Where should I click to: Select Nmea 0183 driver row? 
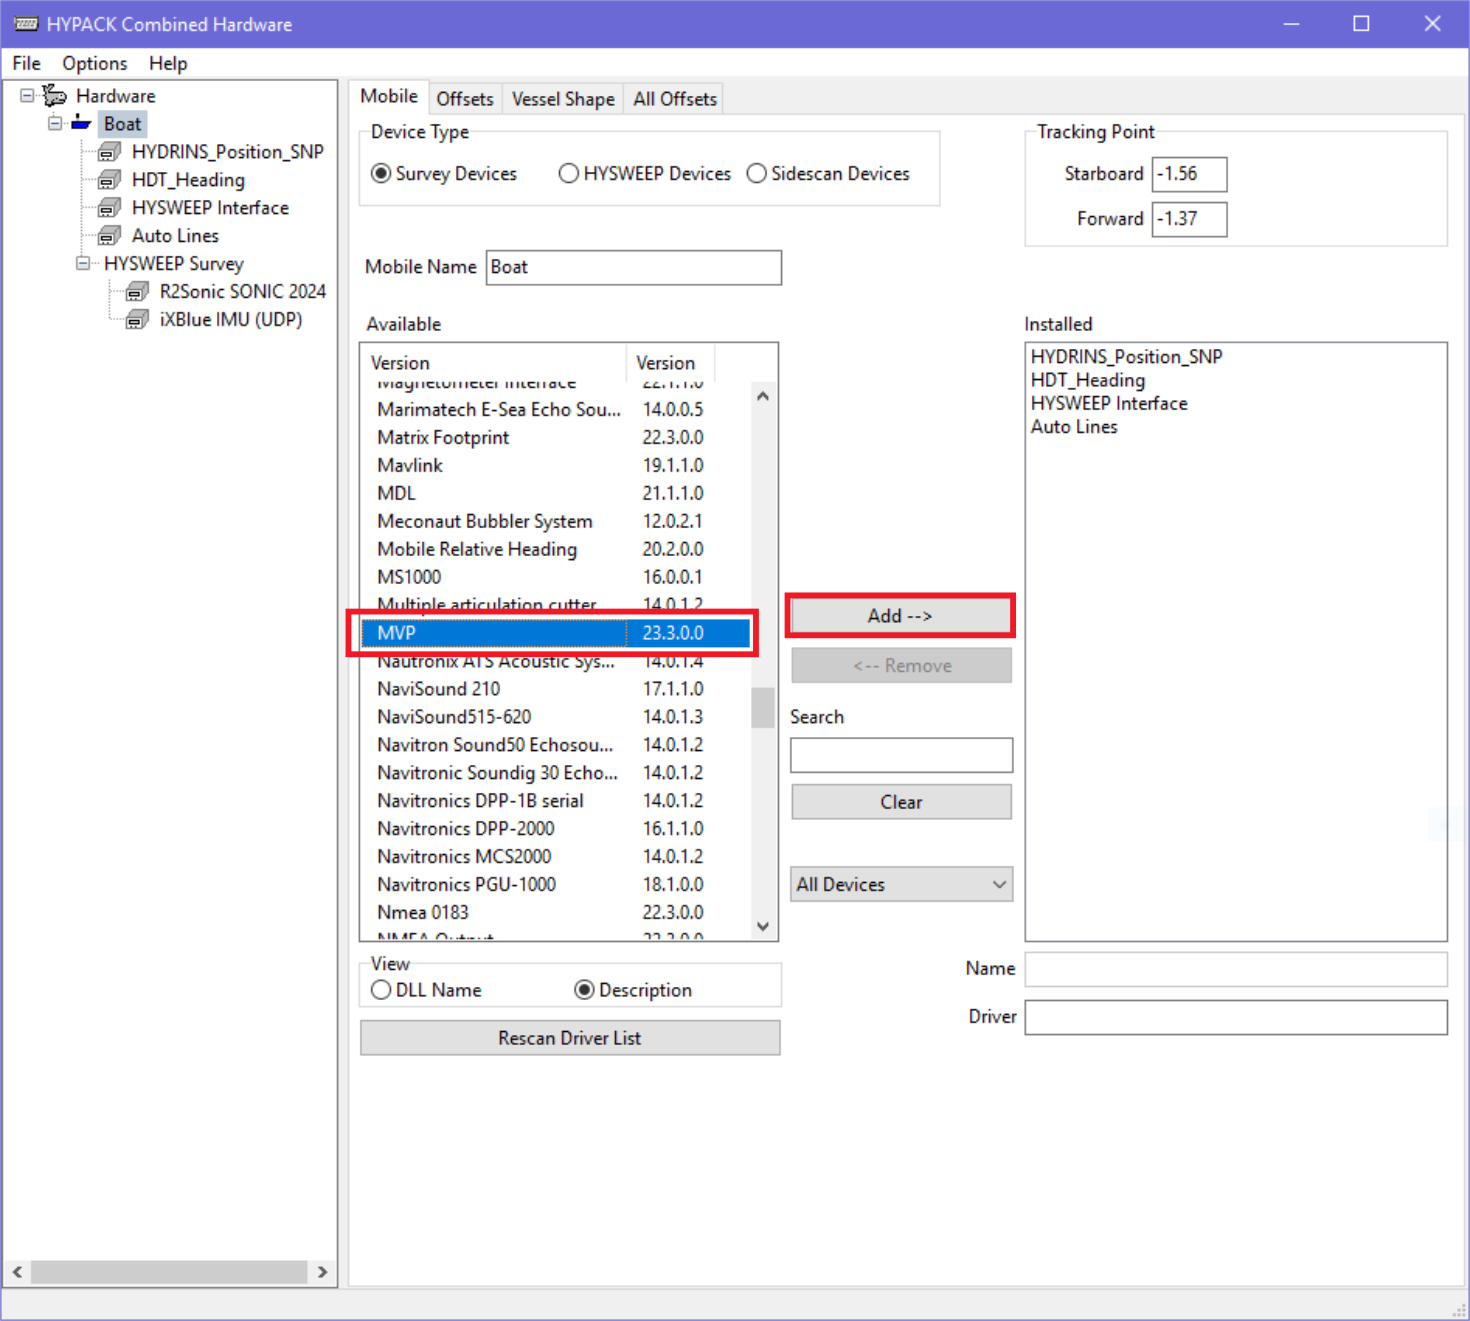coord(556,913)
